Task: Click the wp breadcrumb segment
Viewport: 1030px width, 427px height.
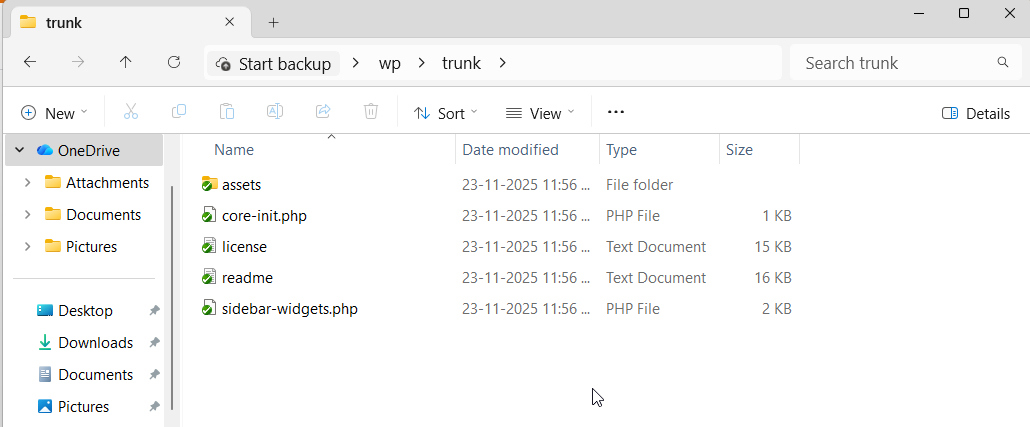Action: [x=390, y=63]
